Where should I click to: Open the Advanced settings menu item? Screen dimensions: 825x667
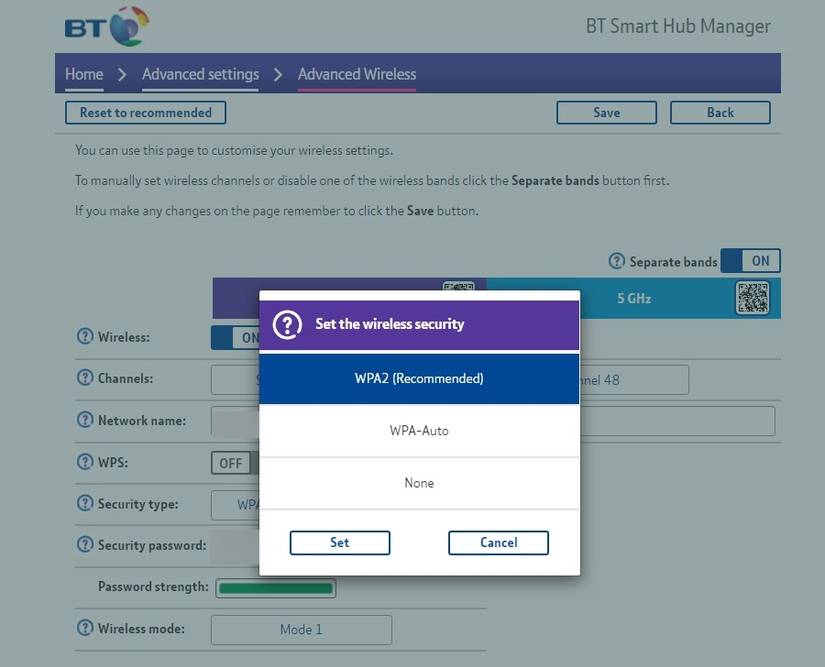click(198, 73)
